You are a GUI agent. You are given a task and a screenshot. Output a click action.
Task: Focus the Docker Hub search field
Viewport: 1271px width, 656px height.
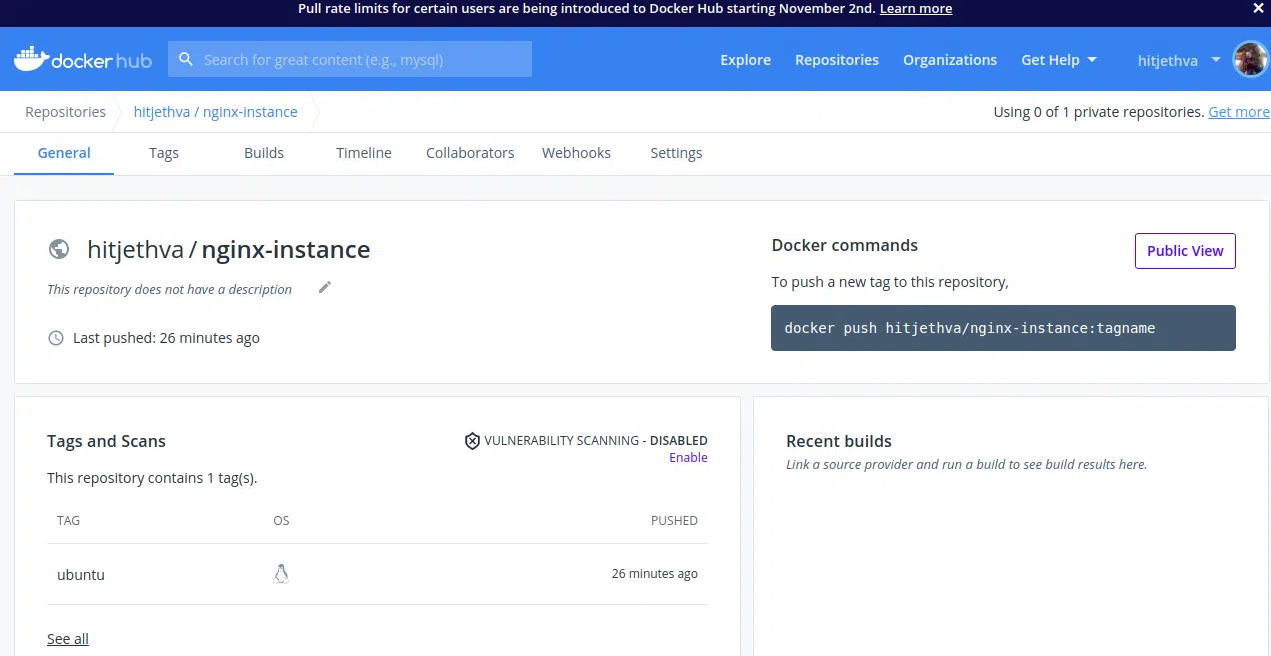click(x=360, y=60)
